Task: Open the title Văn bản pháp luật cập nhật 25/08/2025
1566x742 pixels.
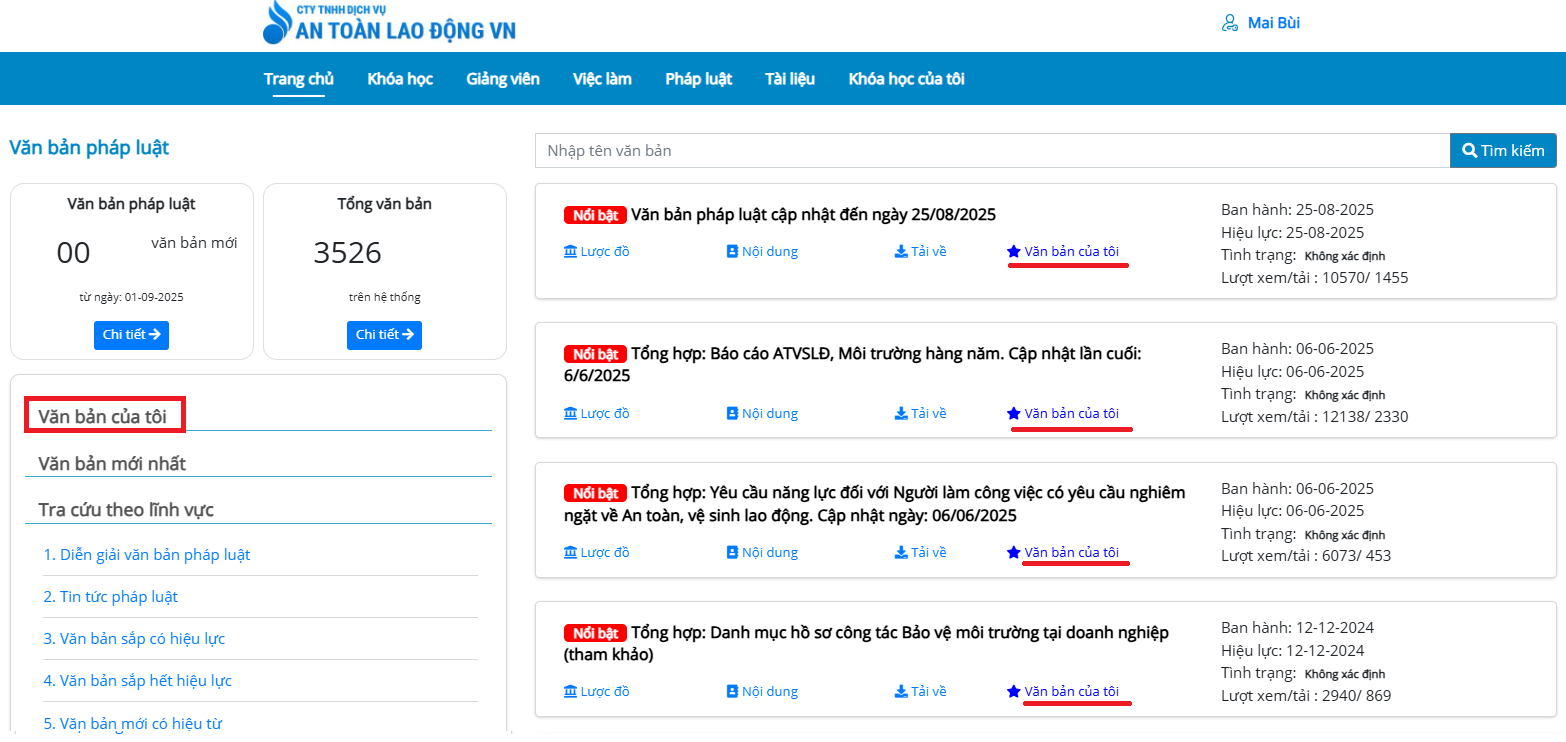Action: (812, 214)
